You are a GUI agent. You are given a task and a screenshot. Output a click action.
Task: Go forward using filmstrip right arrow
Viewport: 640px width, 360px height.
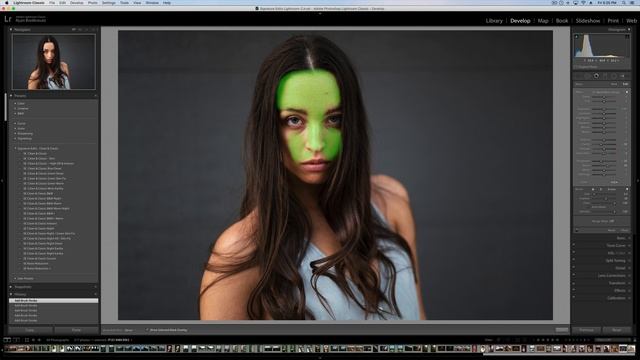[x=40, y=340]
